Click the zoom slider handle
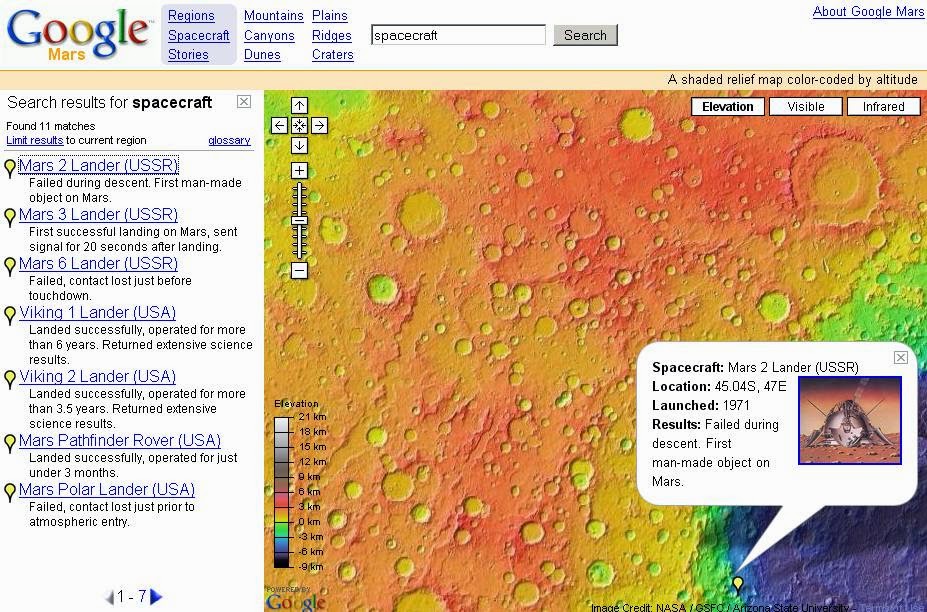 click(x=299, y=221)
